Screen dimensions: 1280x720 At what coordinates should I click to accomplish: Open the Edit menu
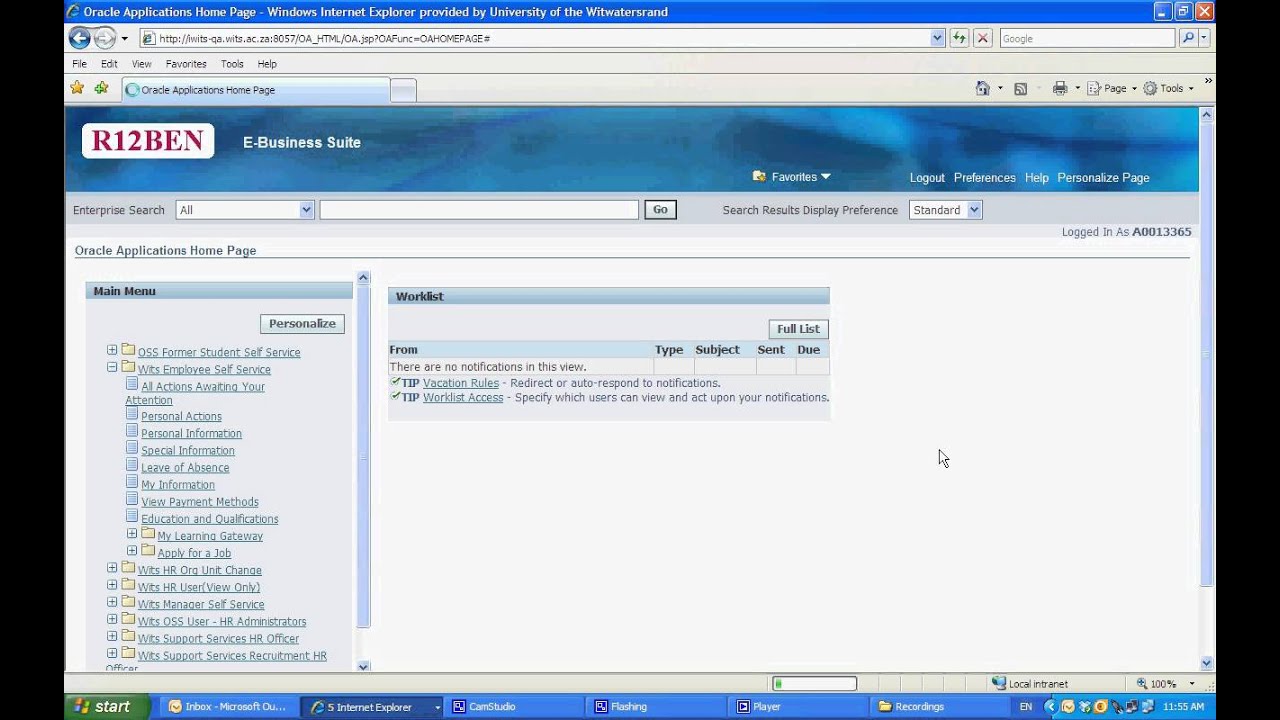(109, 64)
